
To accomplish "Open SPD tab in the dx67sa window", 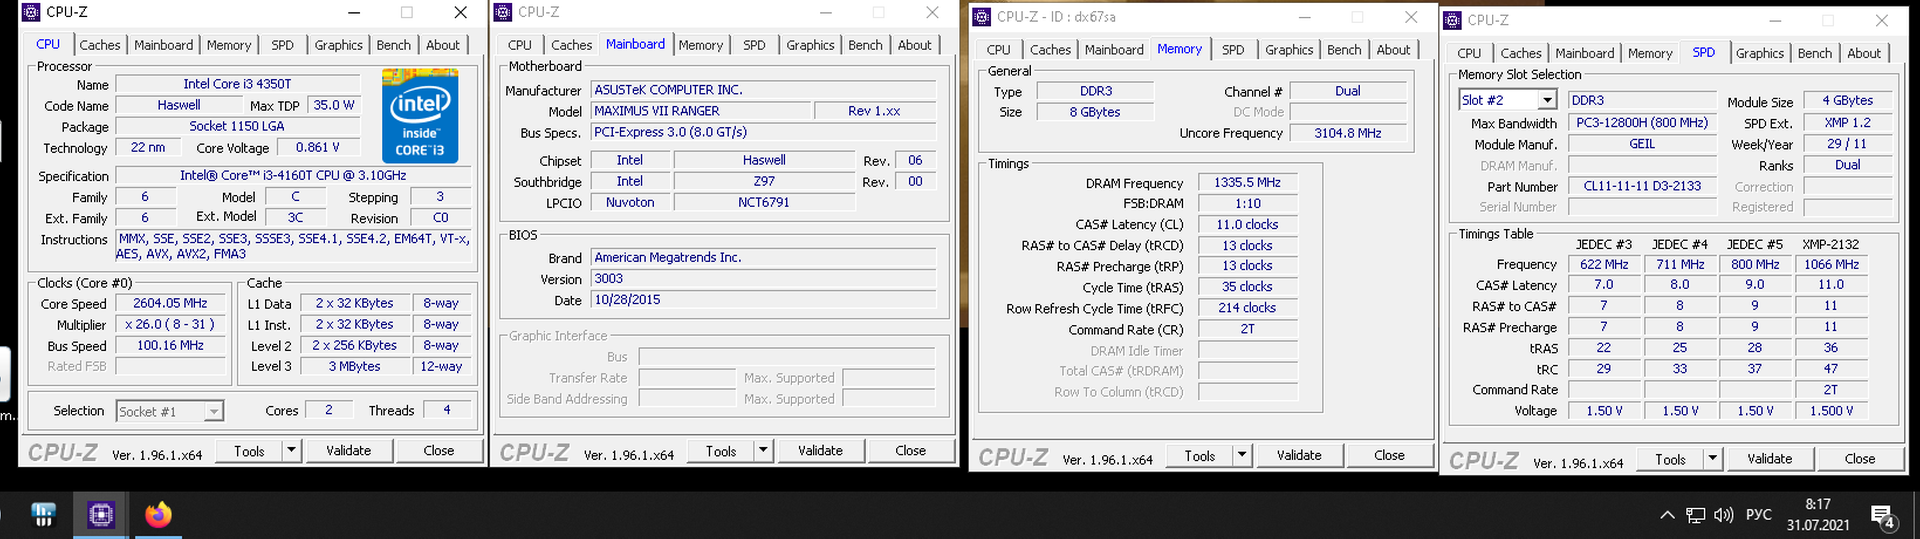I will [x=1233, y=49].
